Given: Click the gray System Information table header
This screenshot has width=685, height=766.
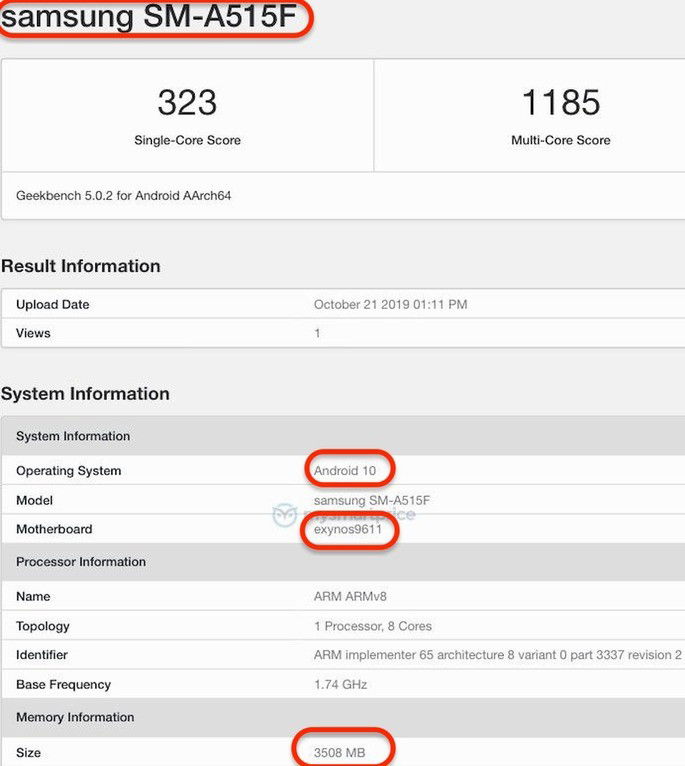Looking at the screenshot, I should pyautogui.click(x=343, y=436).
